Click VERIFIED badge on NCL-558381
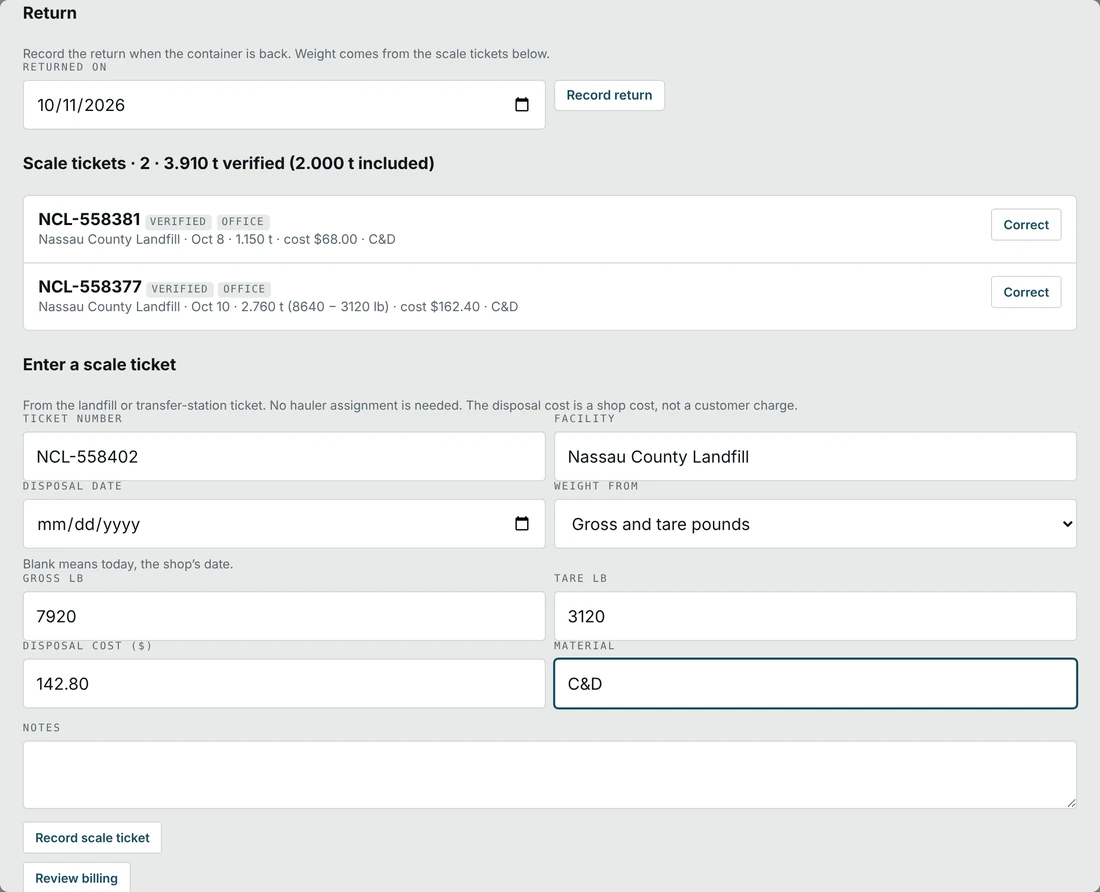Image resolution: width=1100 pixels, height=892 pixels. click(177, 222)
